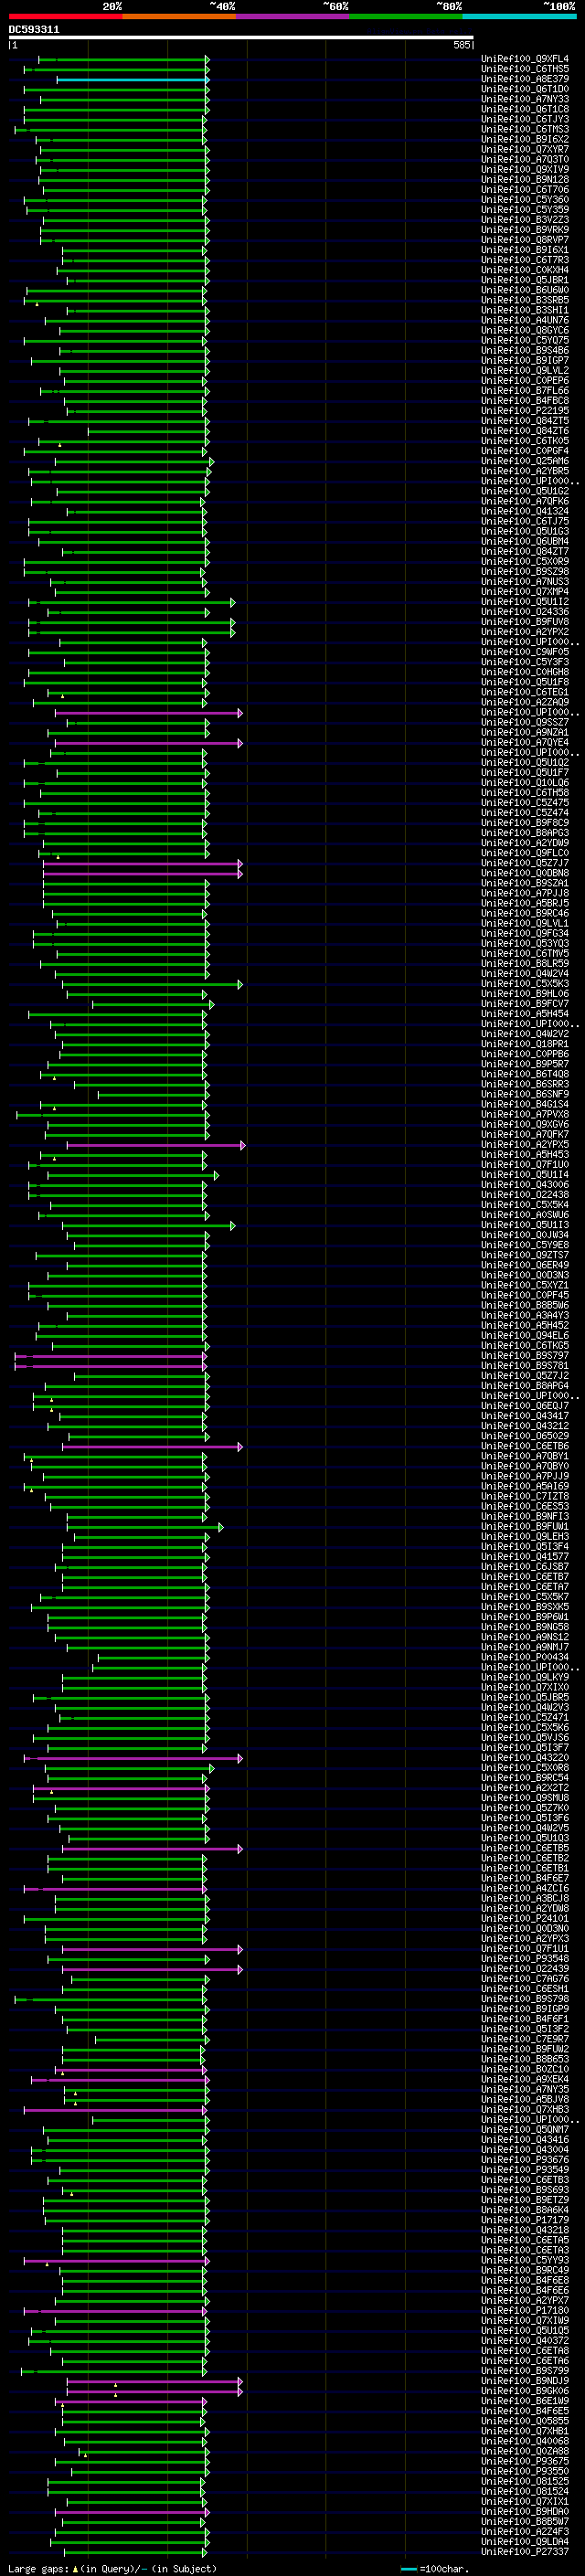Select the label UniRef100_B9N128

[x=525, y=180]
